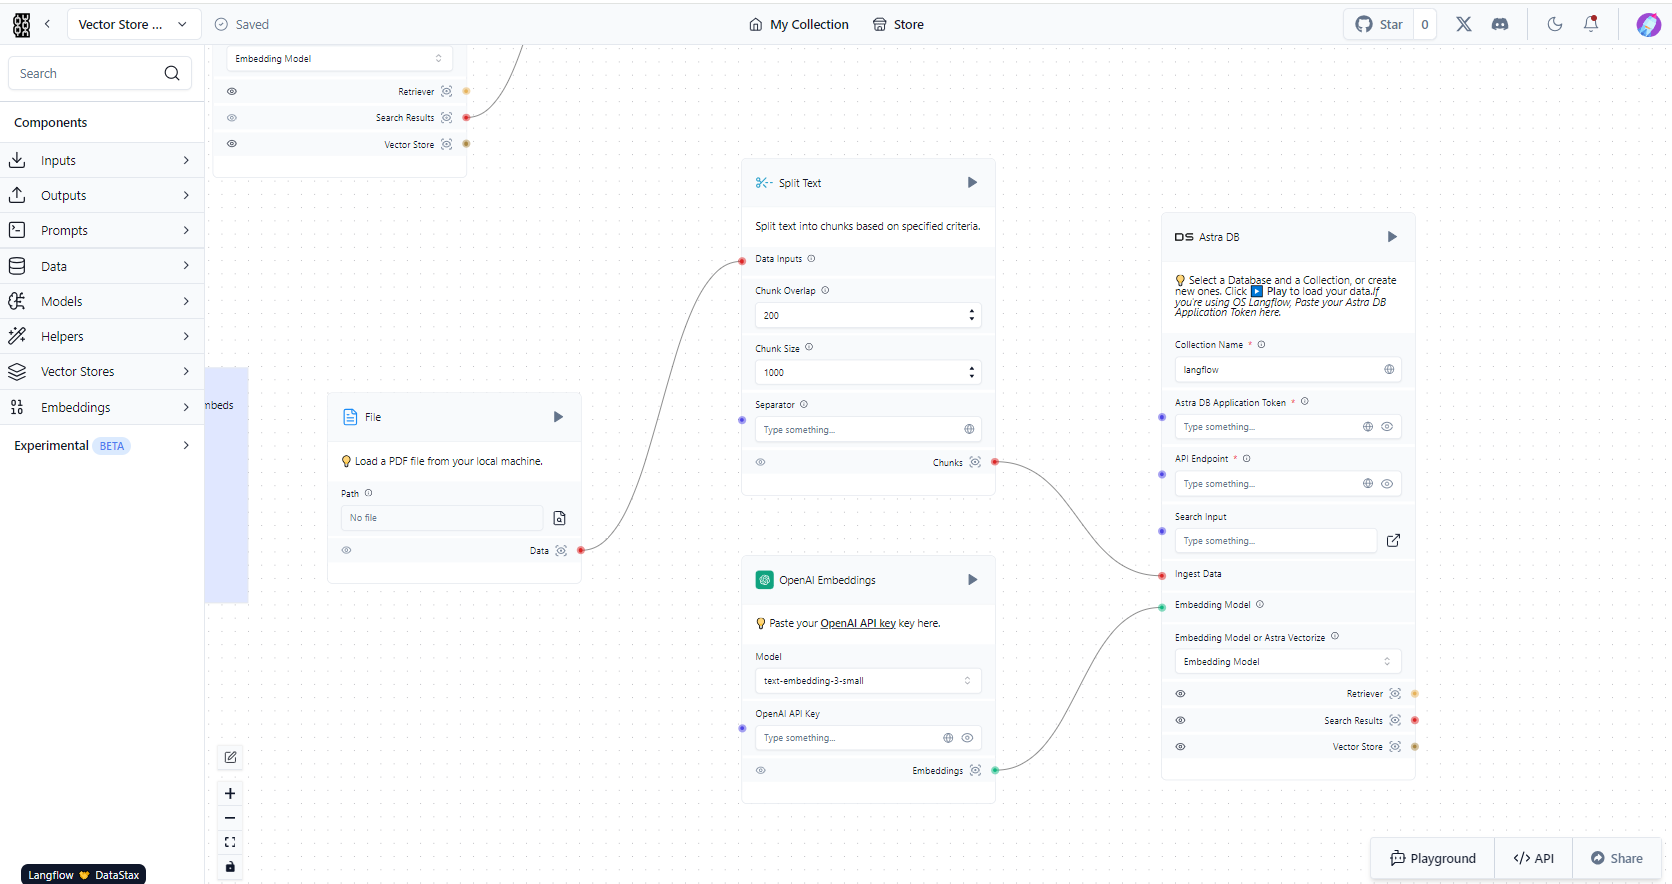Expand the Inputs components category
1672x884 pixels.
point(102,160)
